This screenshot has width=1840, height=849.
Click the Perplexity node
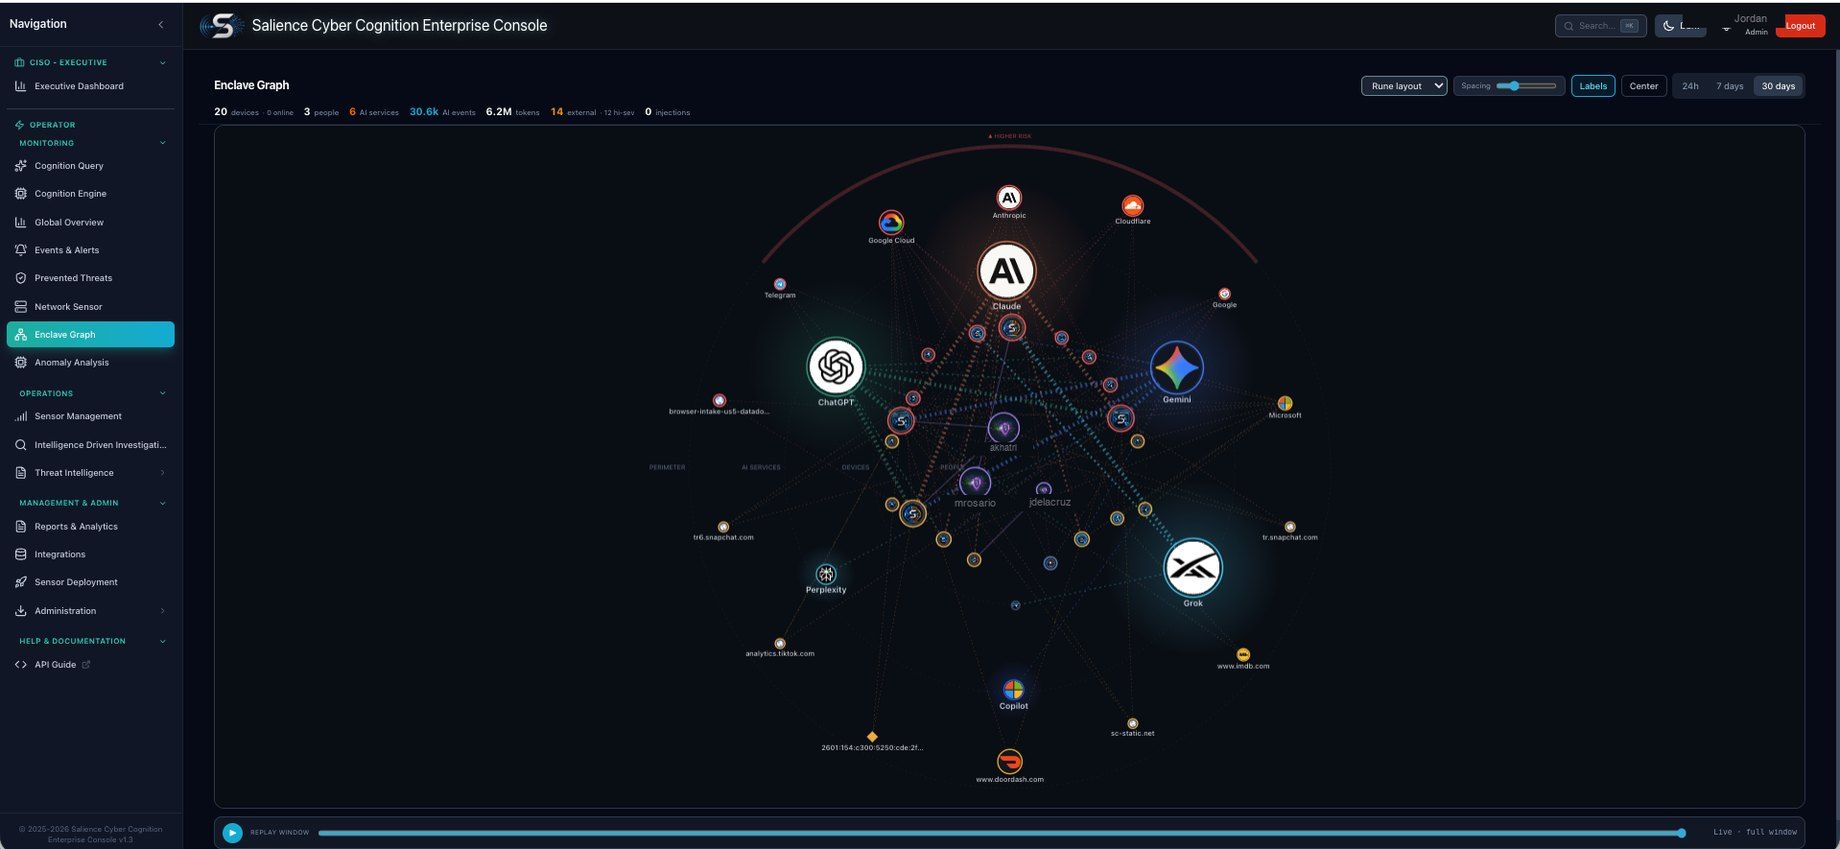(x=826, y=574)
